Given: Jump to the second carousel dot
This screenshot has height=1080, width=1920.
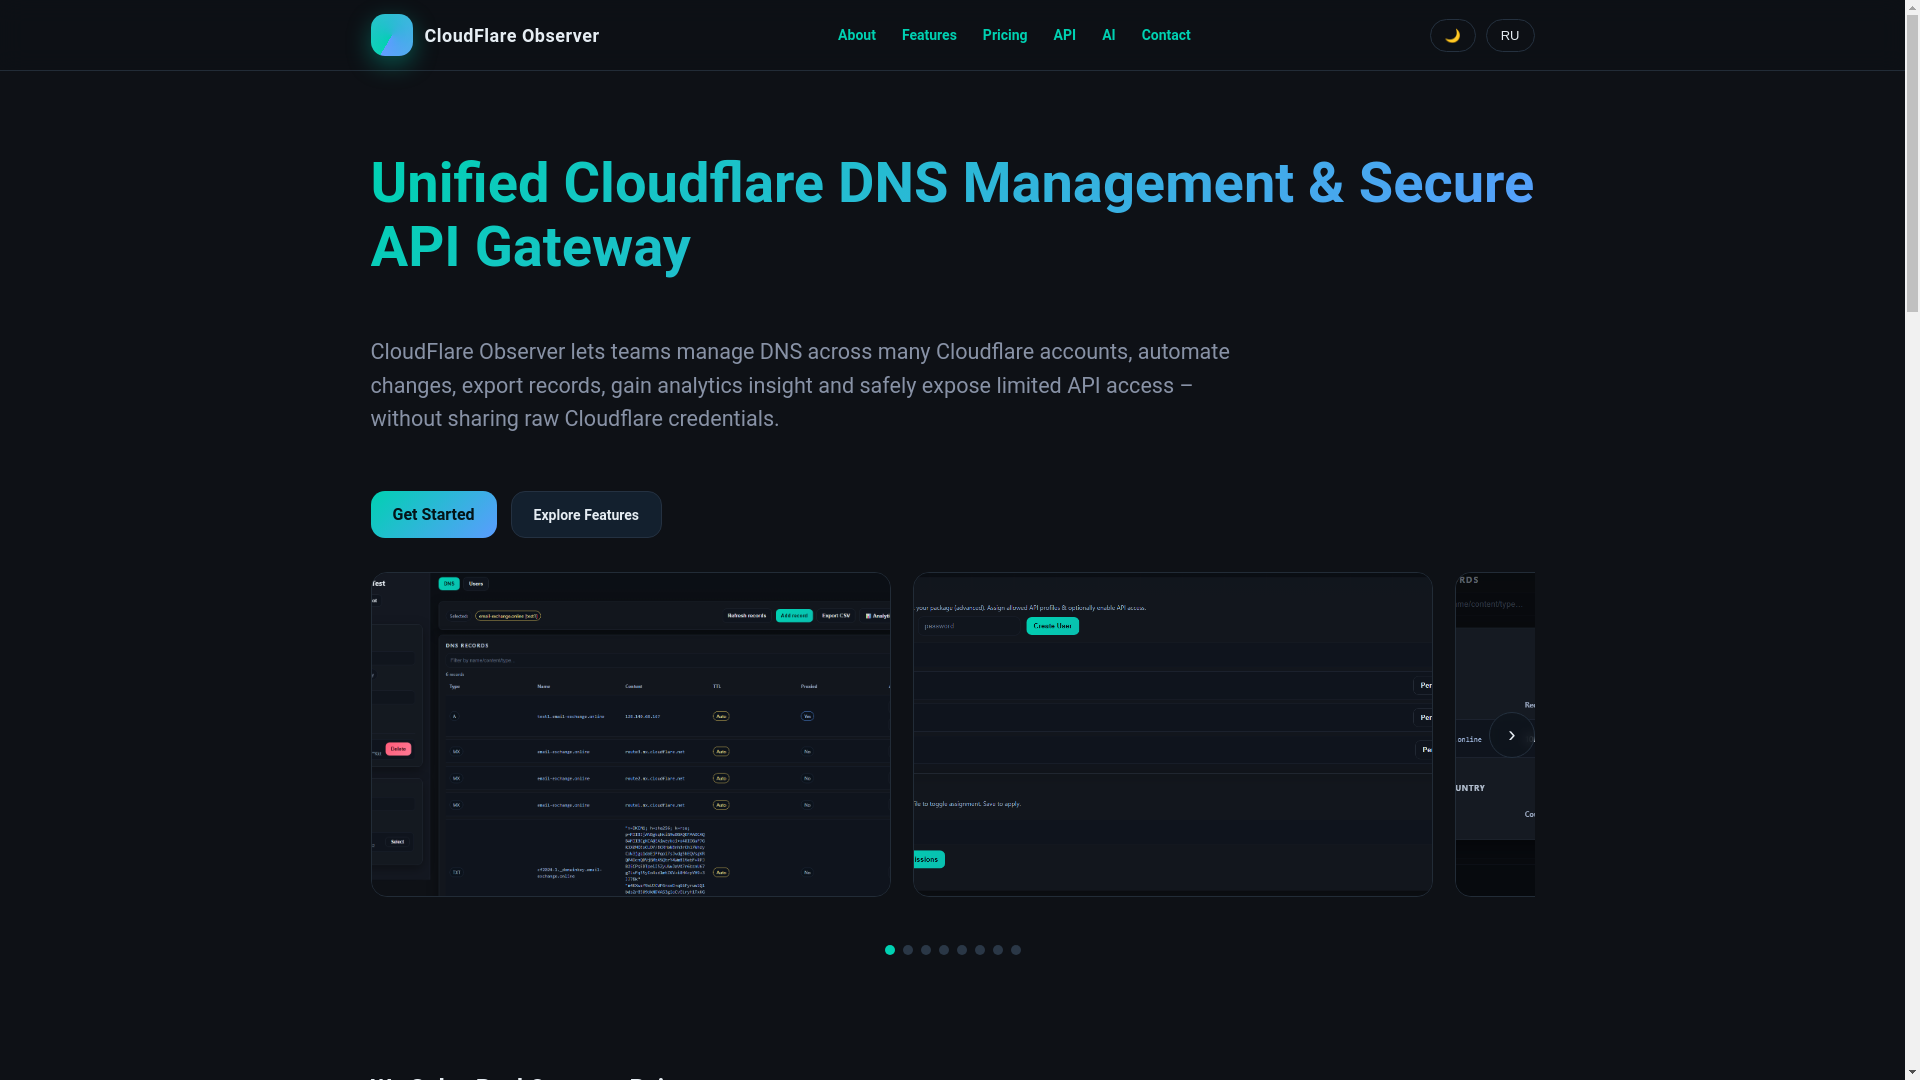Looking at the screenshot, I should point(908,950).
